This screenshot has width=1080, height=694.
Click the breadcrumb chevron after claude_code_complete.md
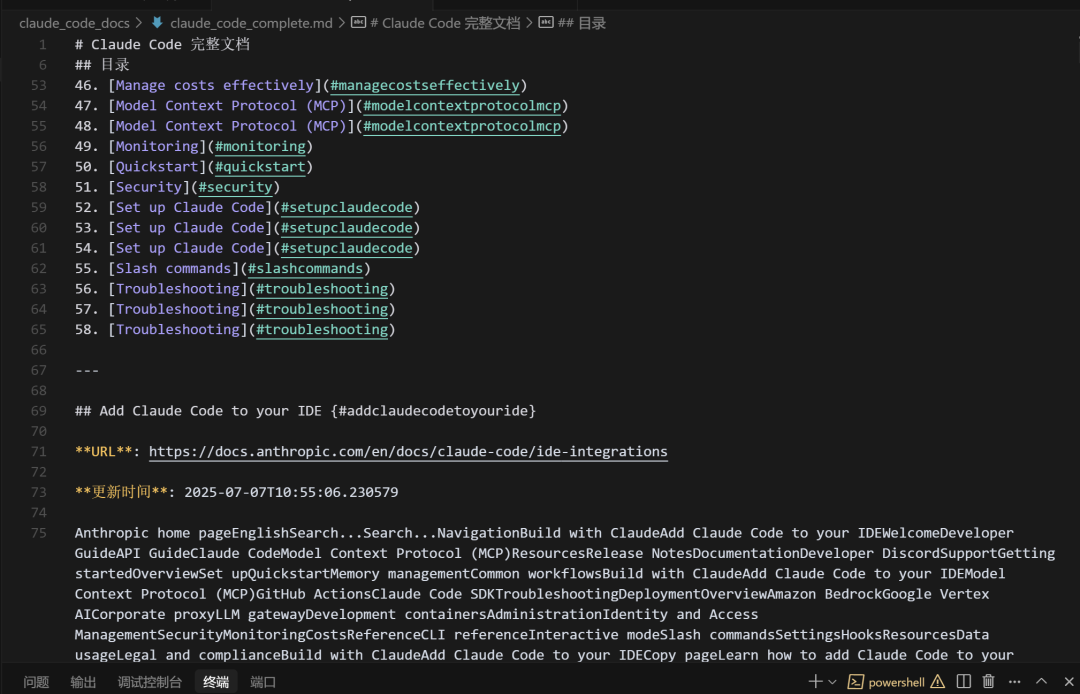(342, 23)
